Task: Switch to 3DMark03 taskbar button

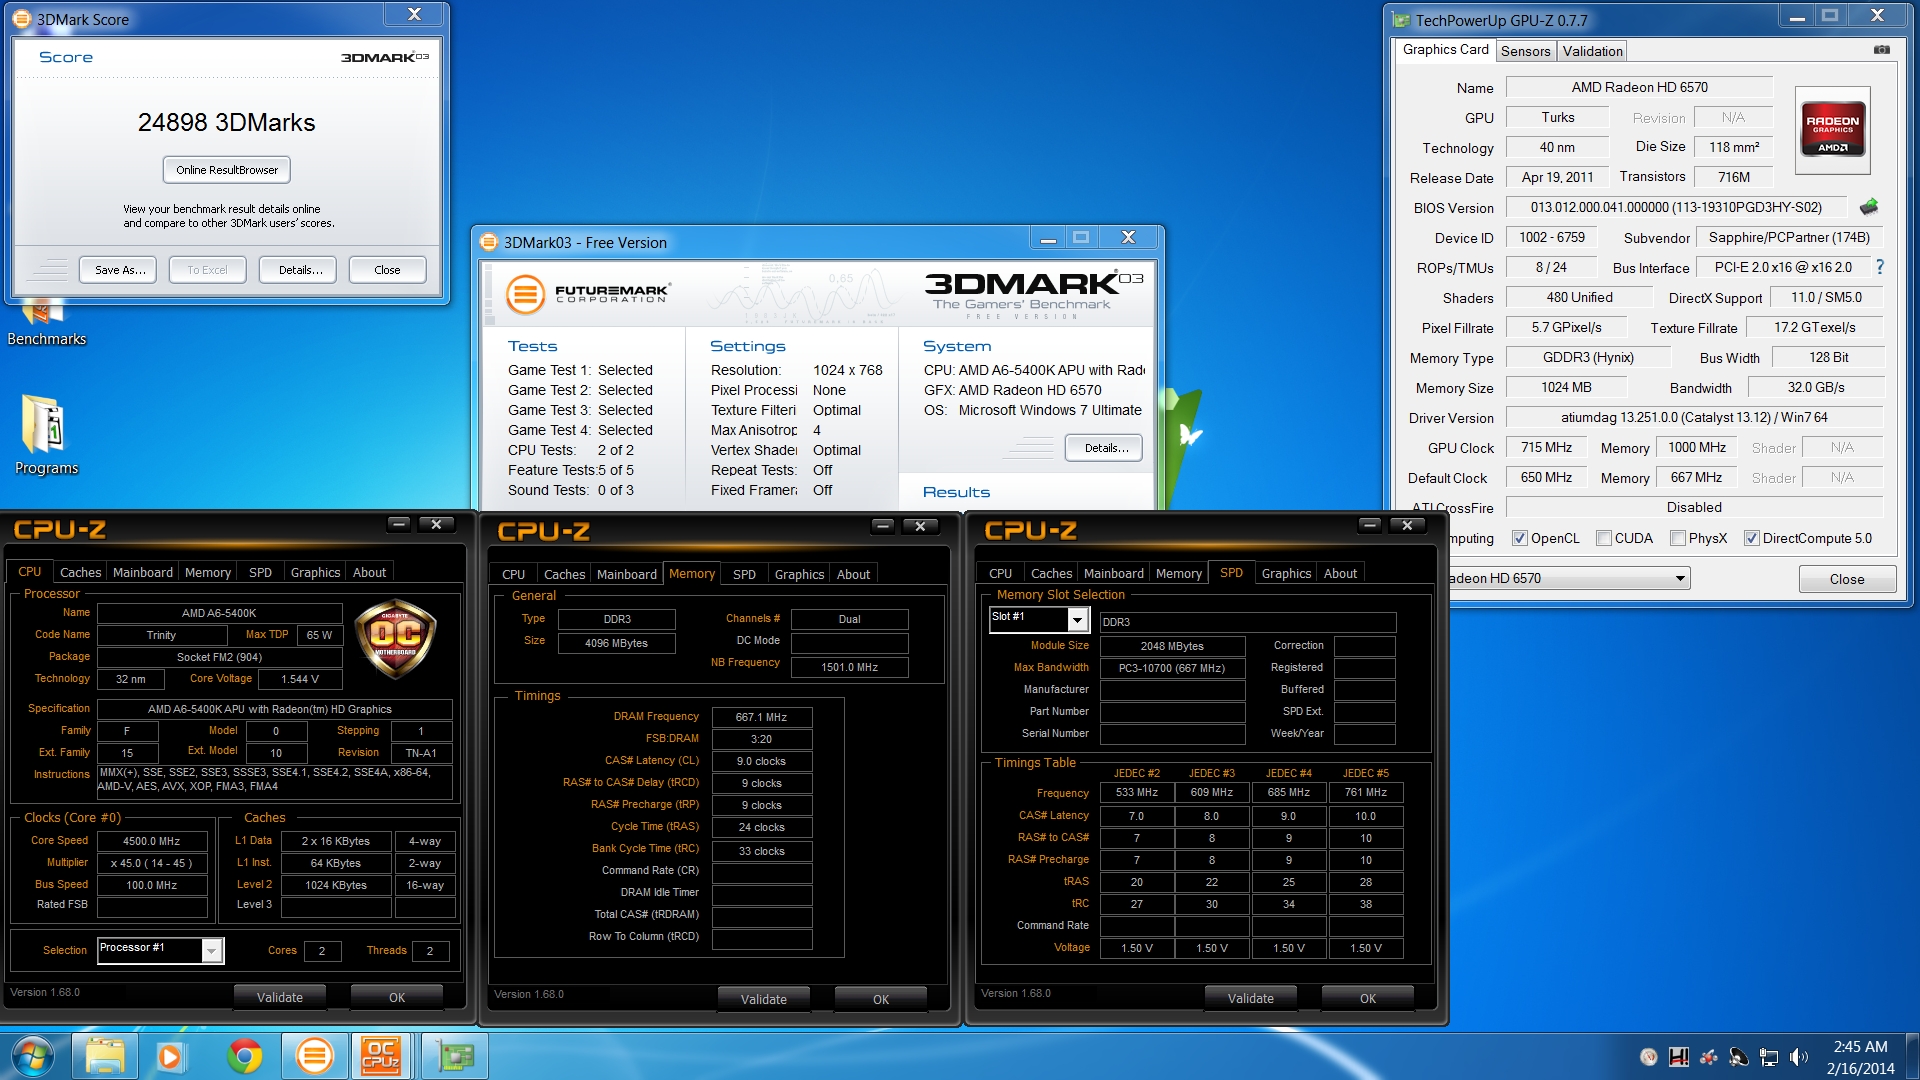Action: point(315,1056)
